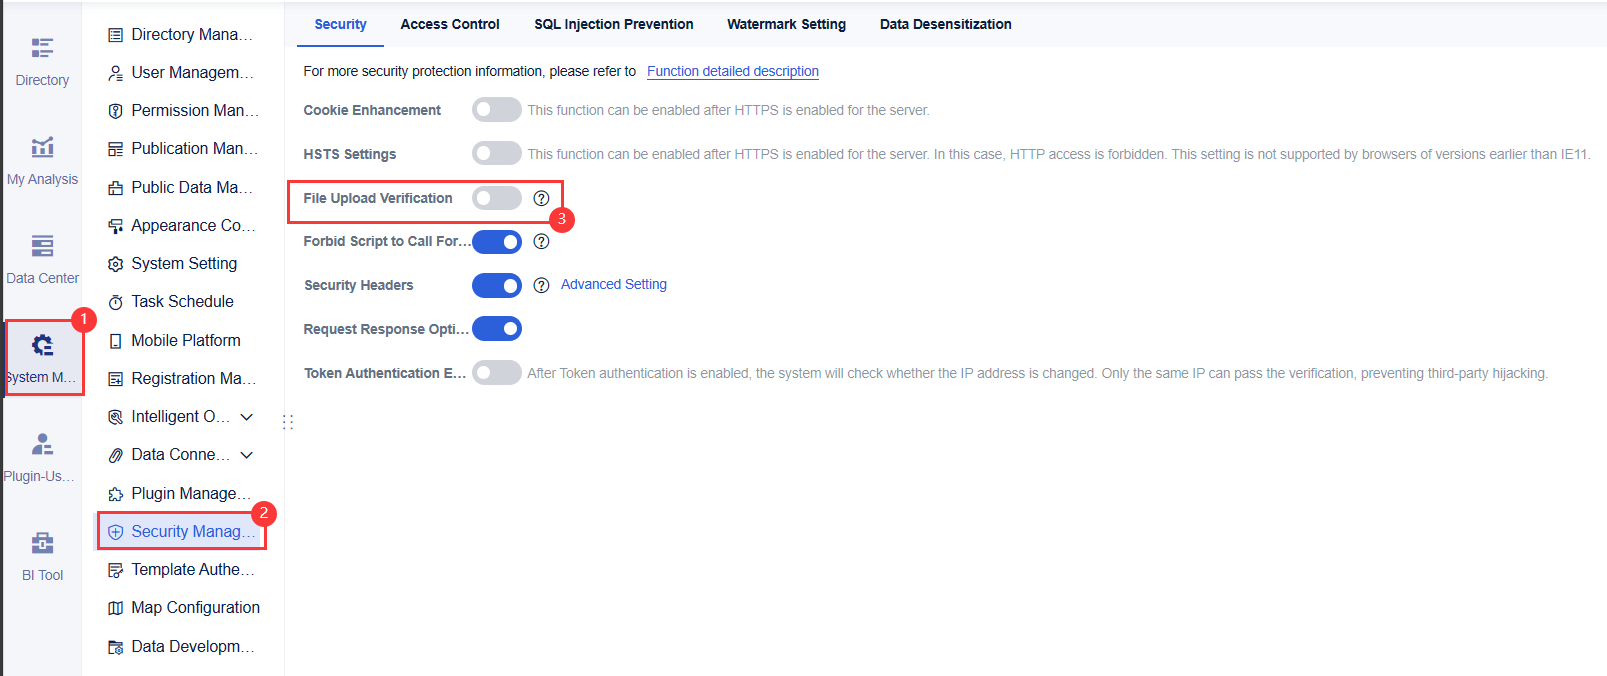Switch to the Access Control tab

point(449,23)
